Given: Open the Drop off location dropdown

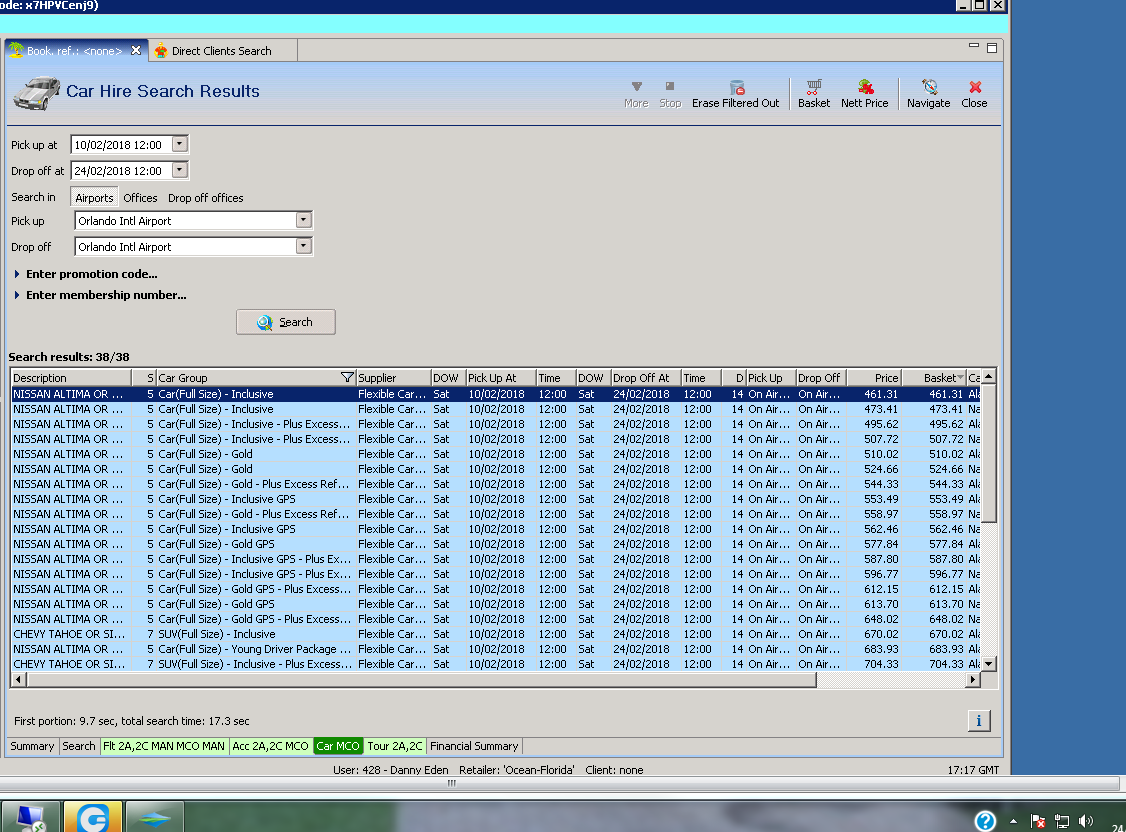Looking at the screenshot, I should (304, 246).
